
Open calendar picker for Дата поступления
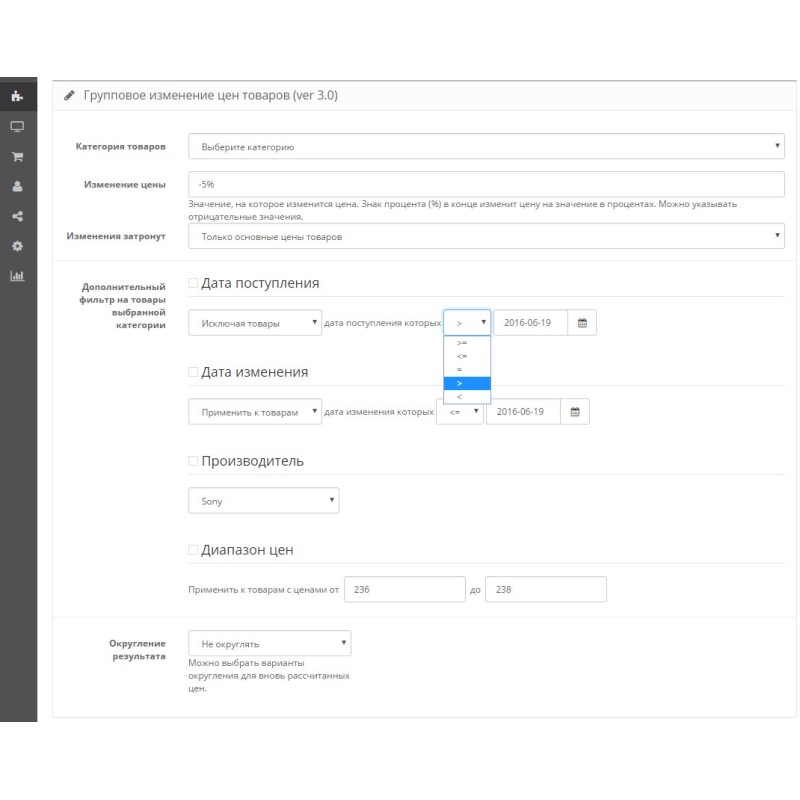pyautogui.click(x=582, y=323)
